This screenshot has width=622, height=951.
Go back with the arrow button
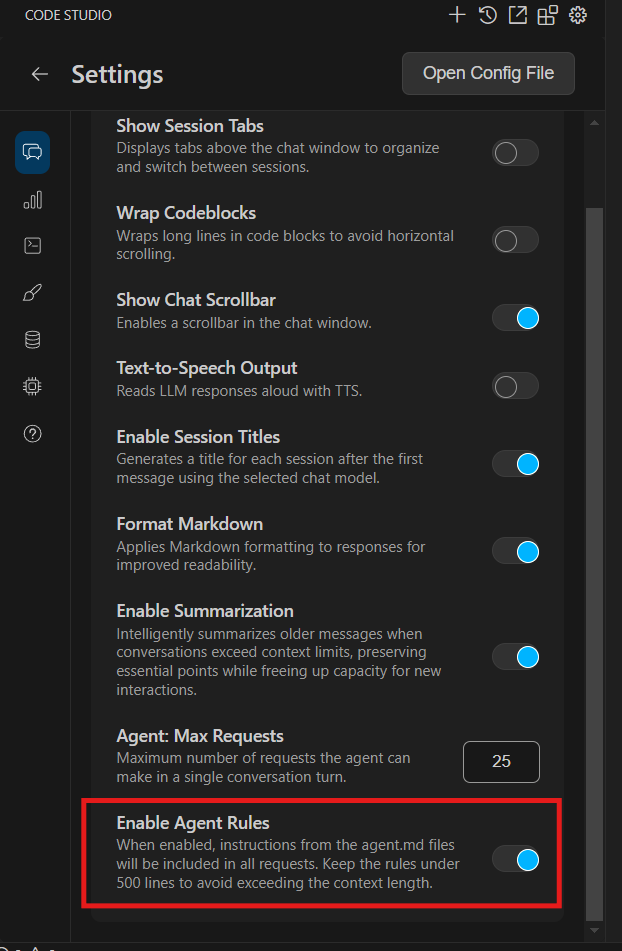39,73
